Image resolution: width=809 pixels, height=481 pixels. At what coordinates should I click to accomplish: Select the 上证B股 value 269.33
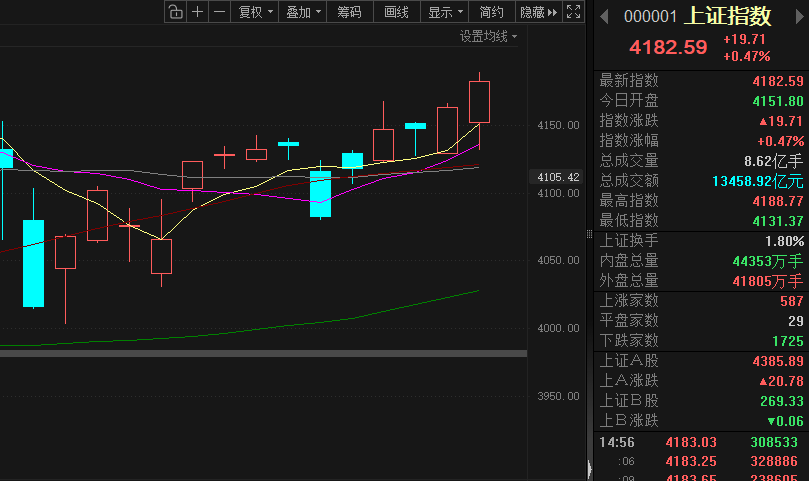[x=782, y=402]
